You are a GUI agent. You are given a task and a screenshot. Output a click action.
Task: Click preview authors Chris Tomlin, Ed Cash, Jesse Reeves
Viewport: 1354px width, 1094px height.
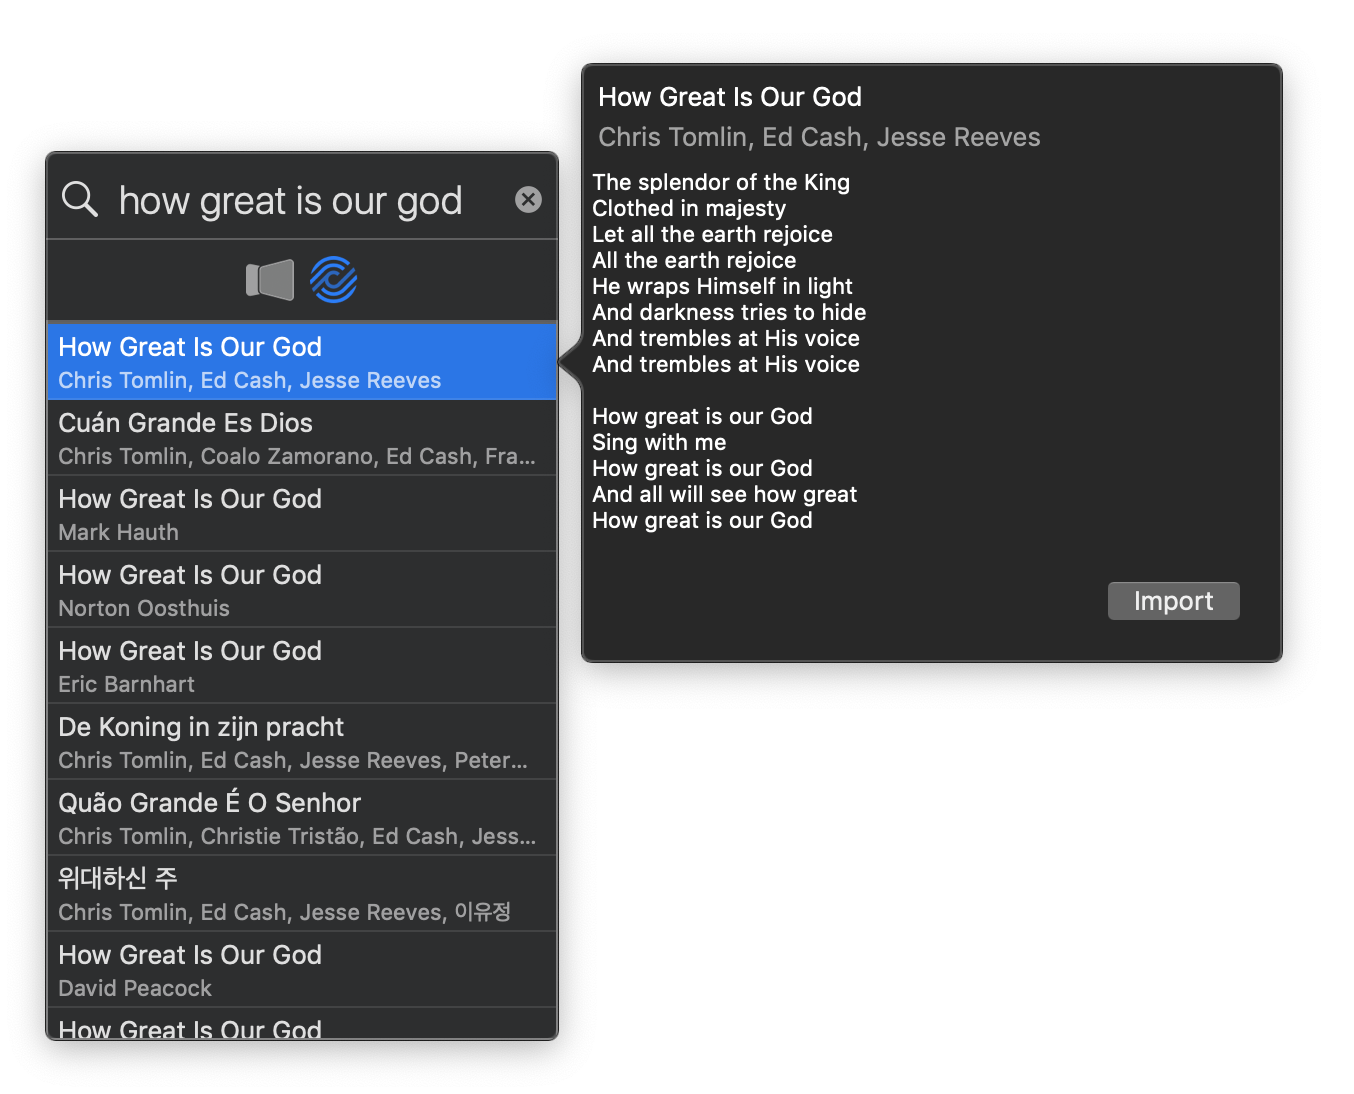(819, 137)
